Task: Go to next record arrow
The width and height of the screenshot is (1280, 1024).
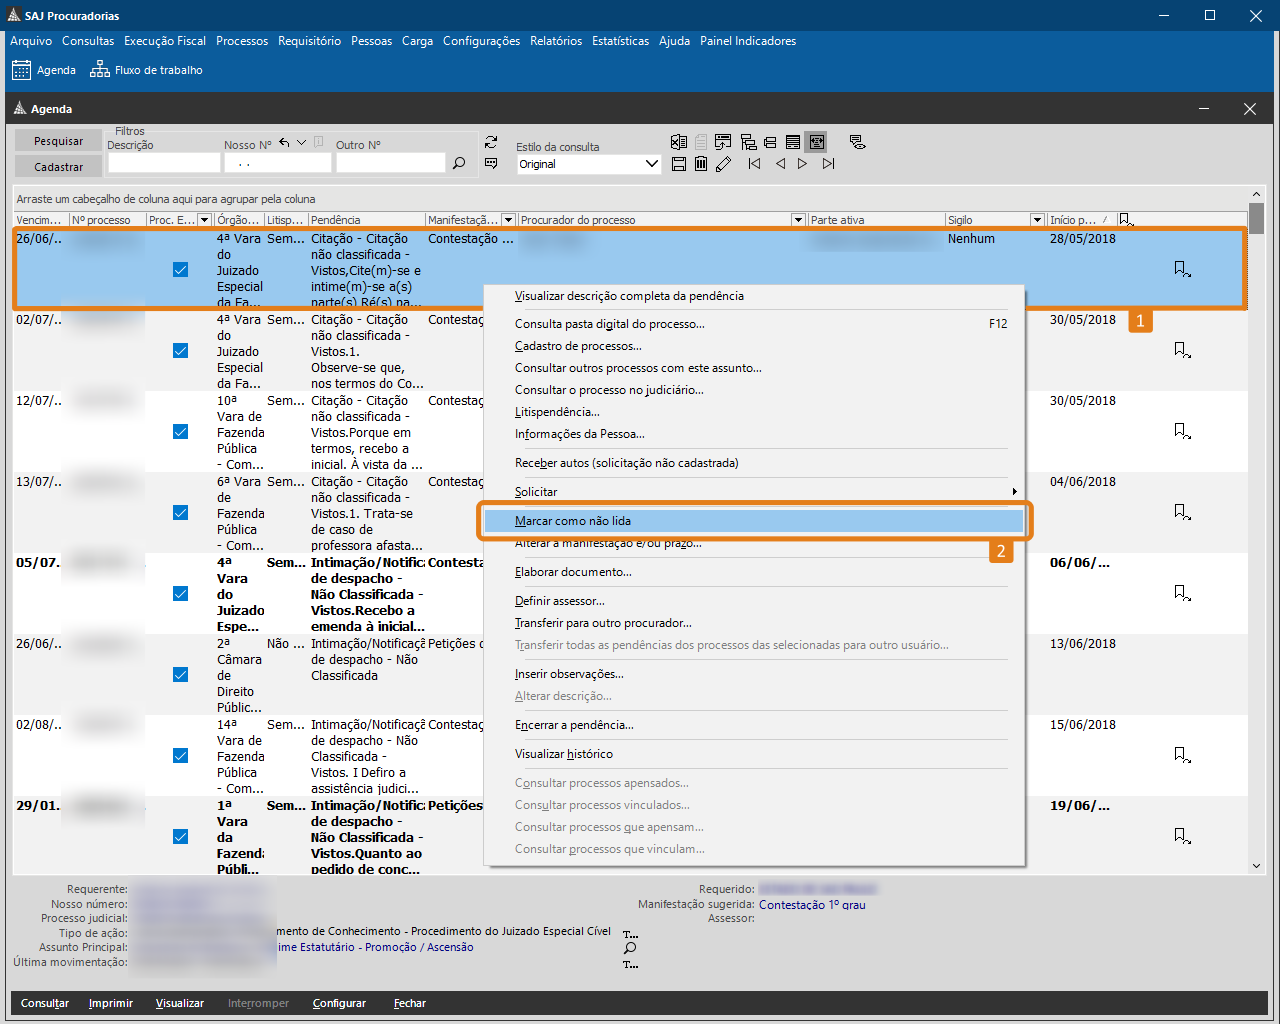Action: (802, 164)
